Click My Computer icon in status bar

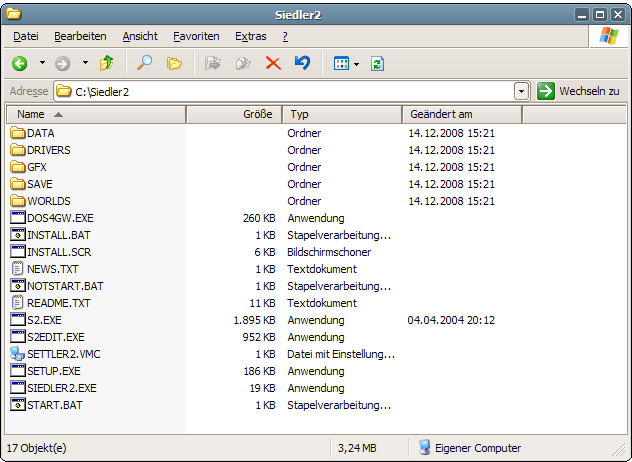click(x=424, y=447)
